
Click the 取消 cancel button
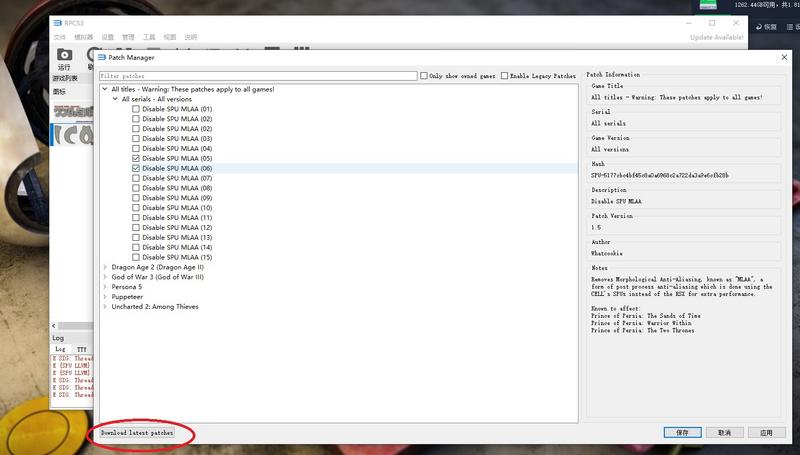tap(724, 433)
